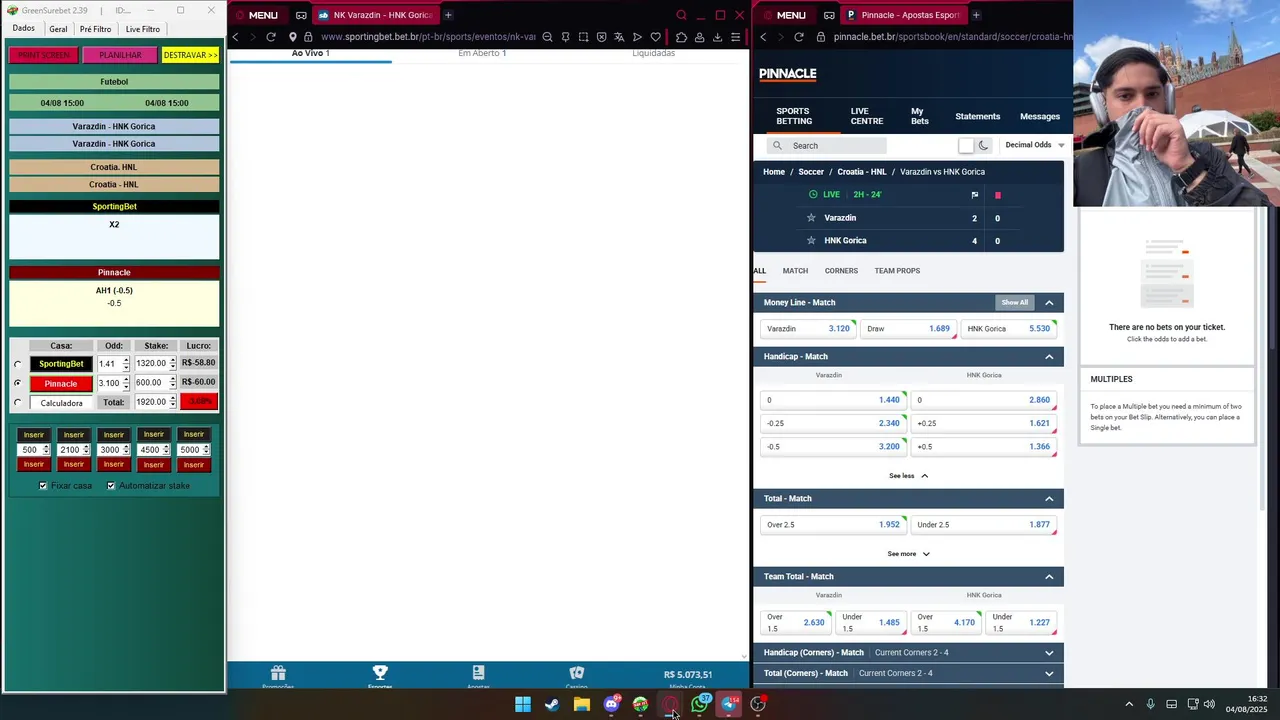Collapse the Team Total - Match section
Image resolution: width=1280 pixels, height=720 pixels.
[x=1049, y=577]
